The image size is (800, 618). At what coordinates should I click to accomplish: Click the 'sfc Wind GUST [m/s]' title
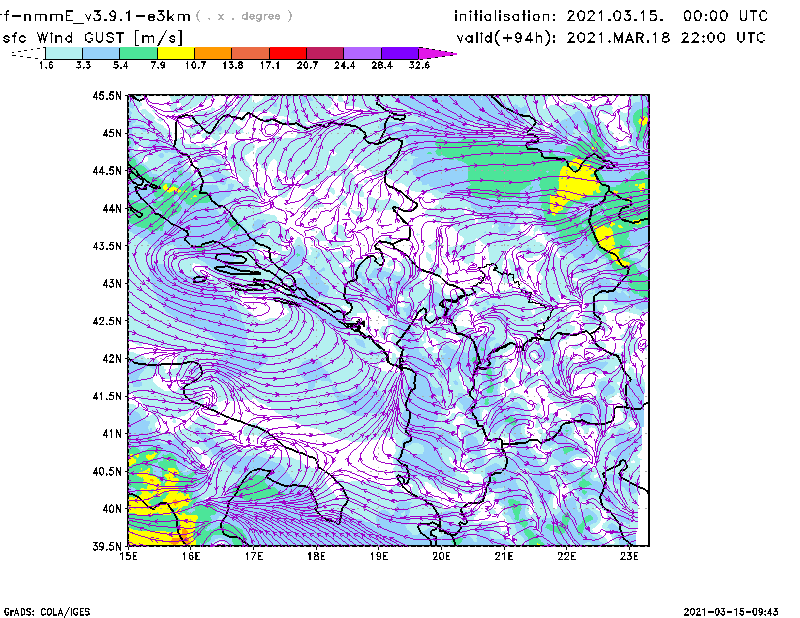click(x=92, y=38)
